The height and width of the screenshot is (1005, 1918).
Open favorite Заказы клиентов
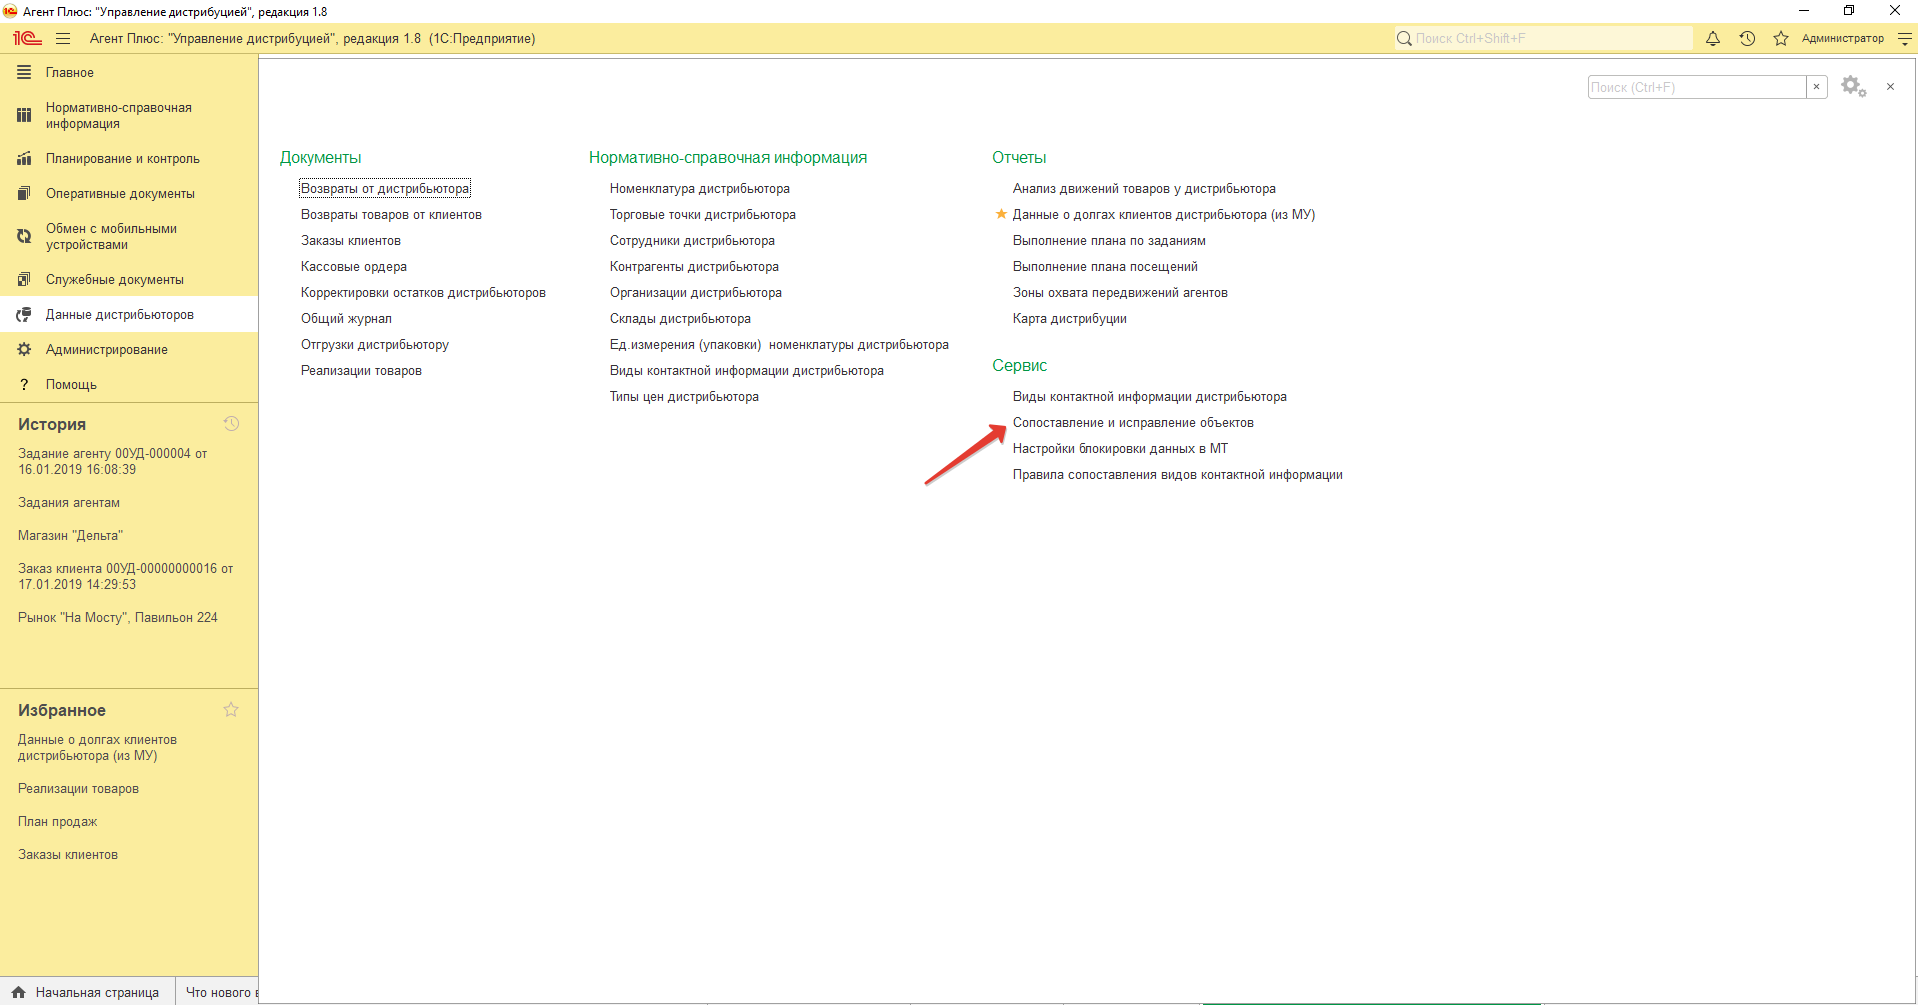(x=68, y=854)
